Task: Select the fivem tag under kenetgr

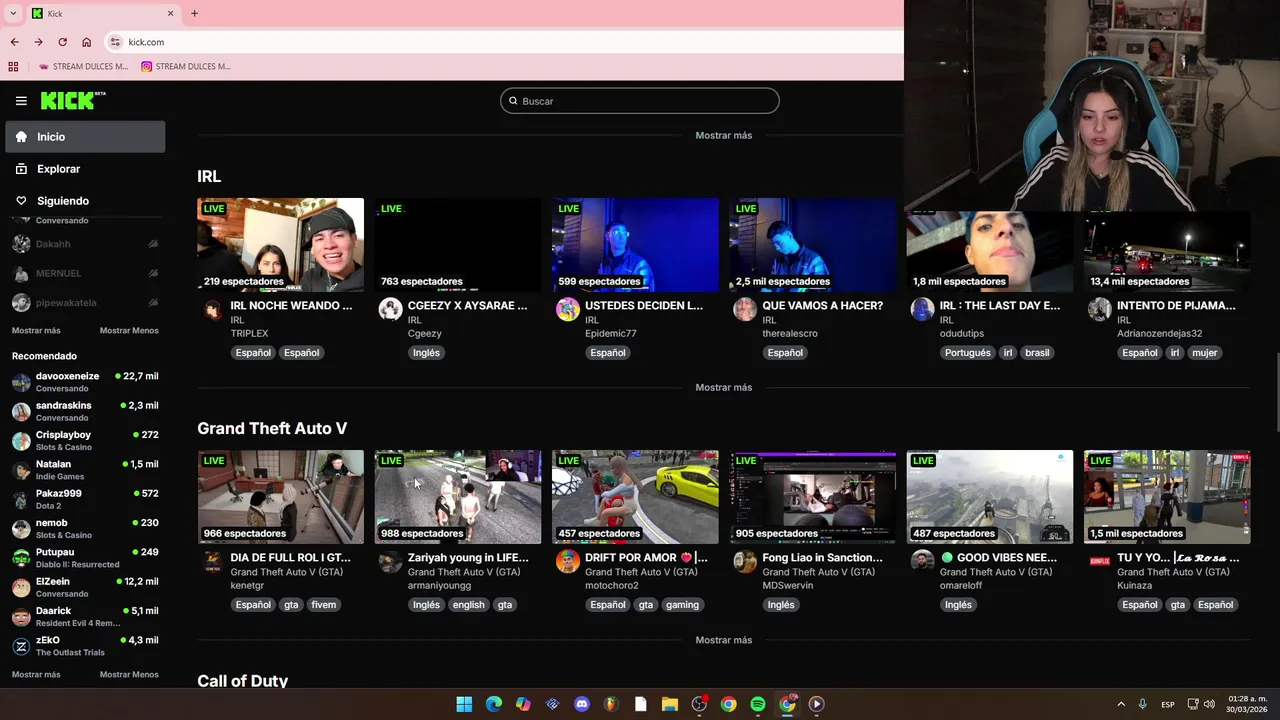Action: click(323, 605)
